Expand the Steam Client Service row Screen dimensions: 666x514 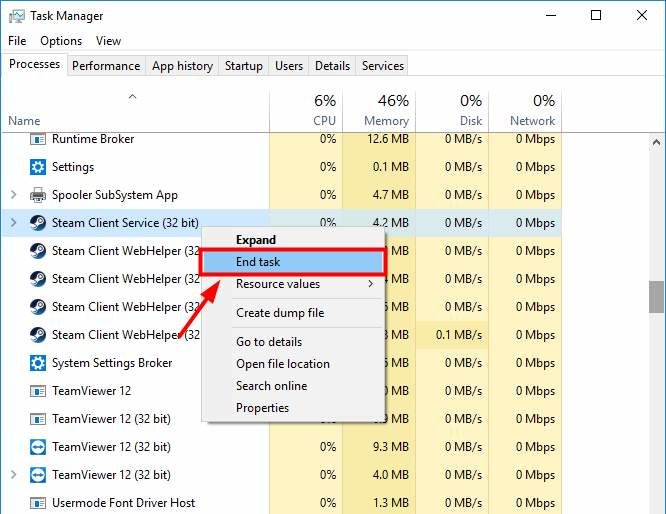pos(14,223)
